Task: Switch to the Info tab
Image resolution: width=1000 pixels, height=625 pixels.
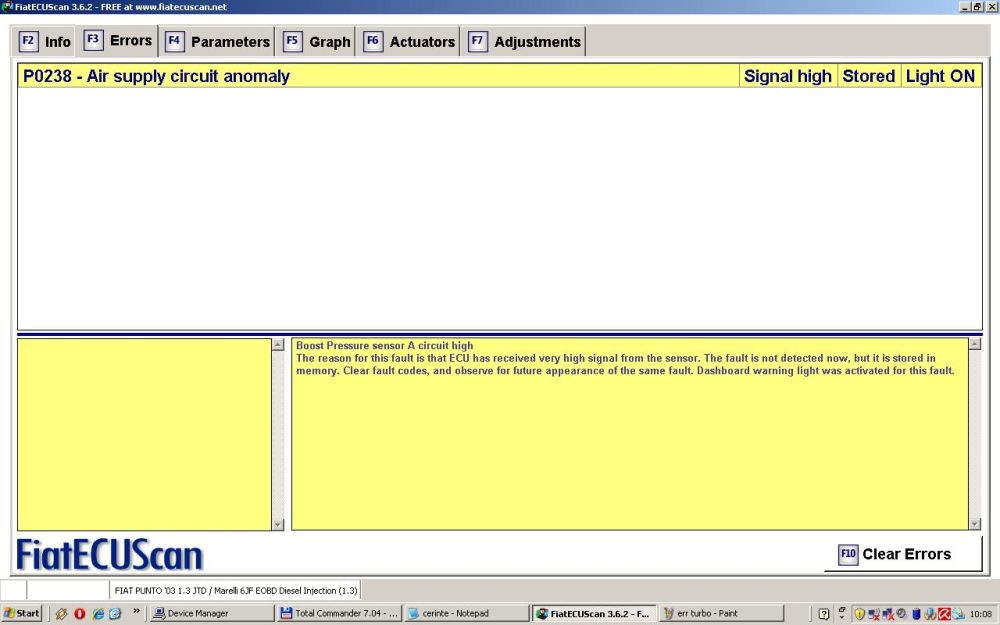Action: [x=45, y=42]
